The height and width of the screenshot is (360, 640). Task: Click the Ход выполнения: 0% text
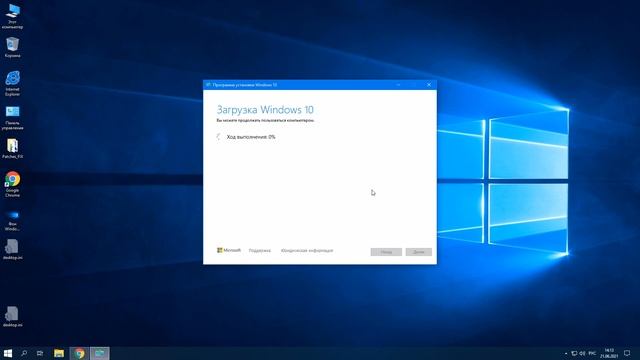[251, 137]
